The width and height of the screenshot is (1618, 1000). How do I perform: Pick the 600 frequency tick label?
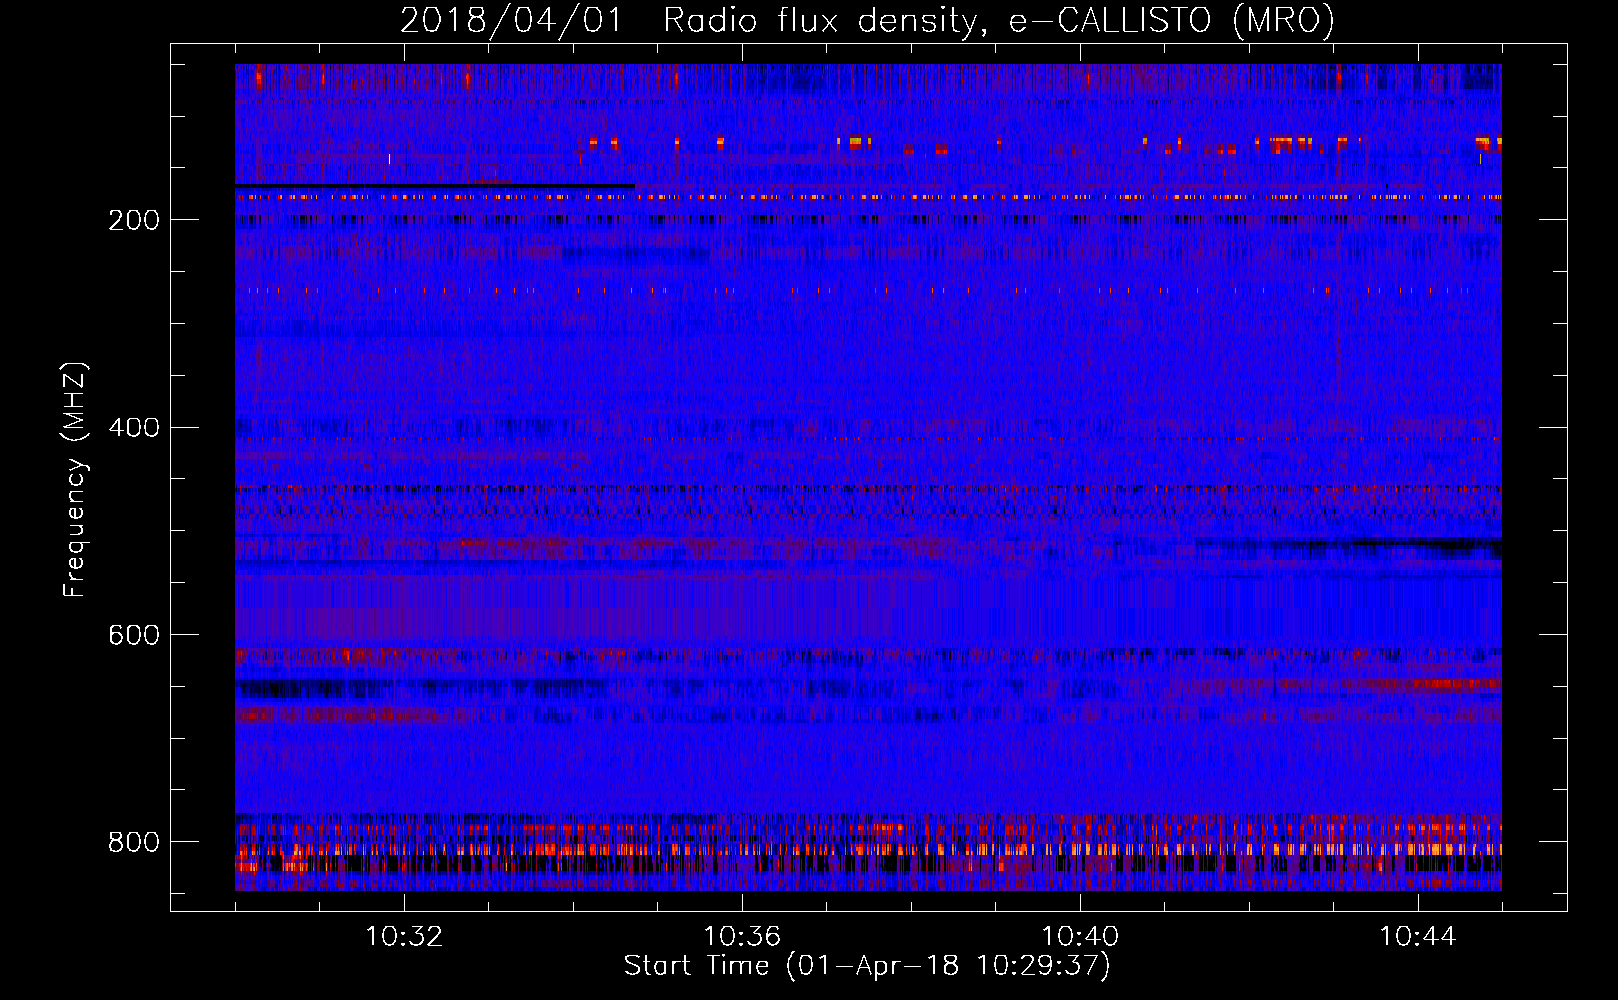coord(134,635)
